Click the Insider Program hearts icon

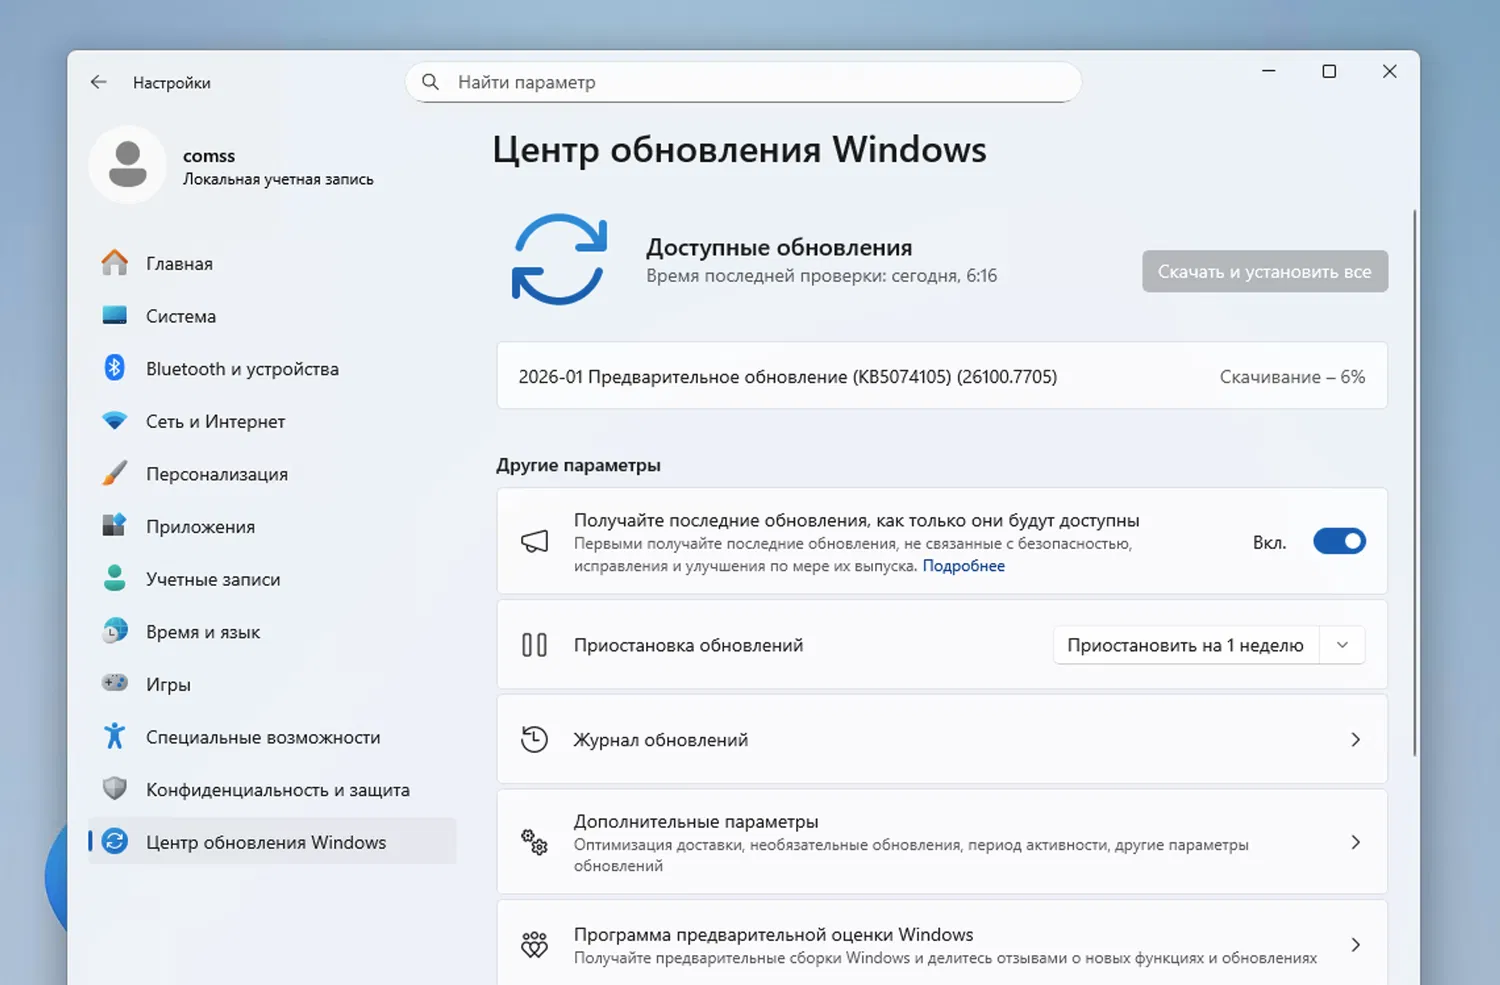point(535,945)
